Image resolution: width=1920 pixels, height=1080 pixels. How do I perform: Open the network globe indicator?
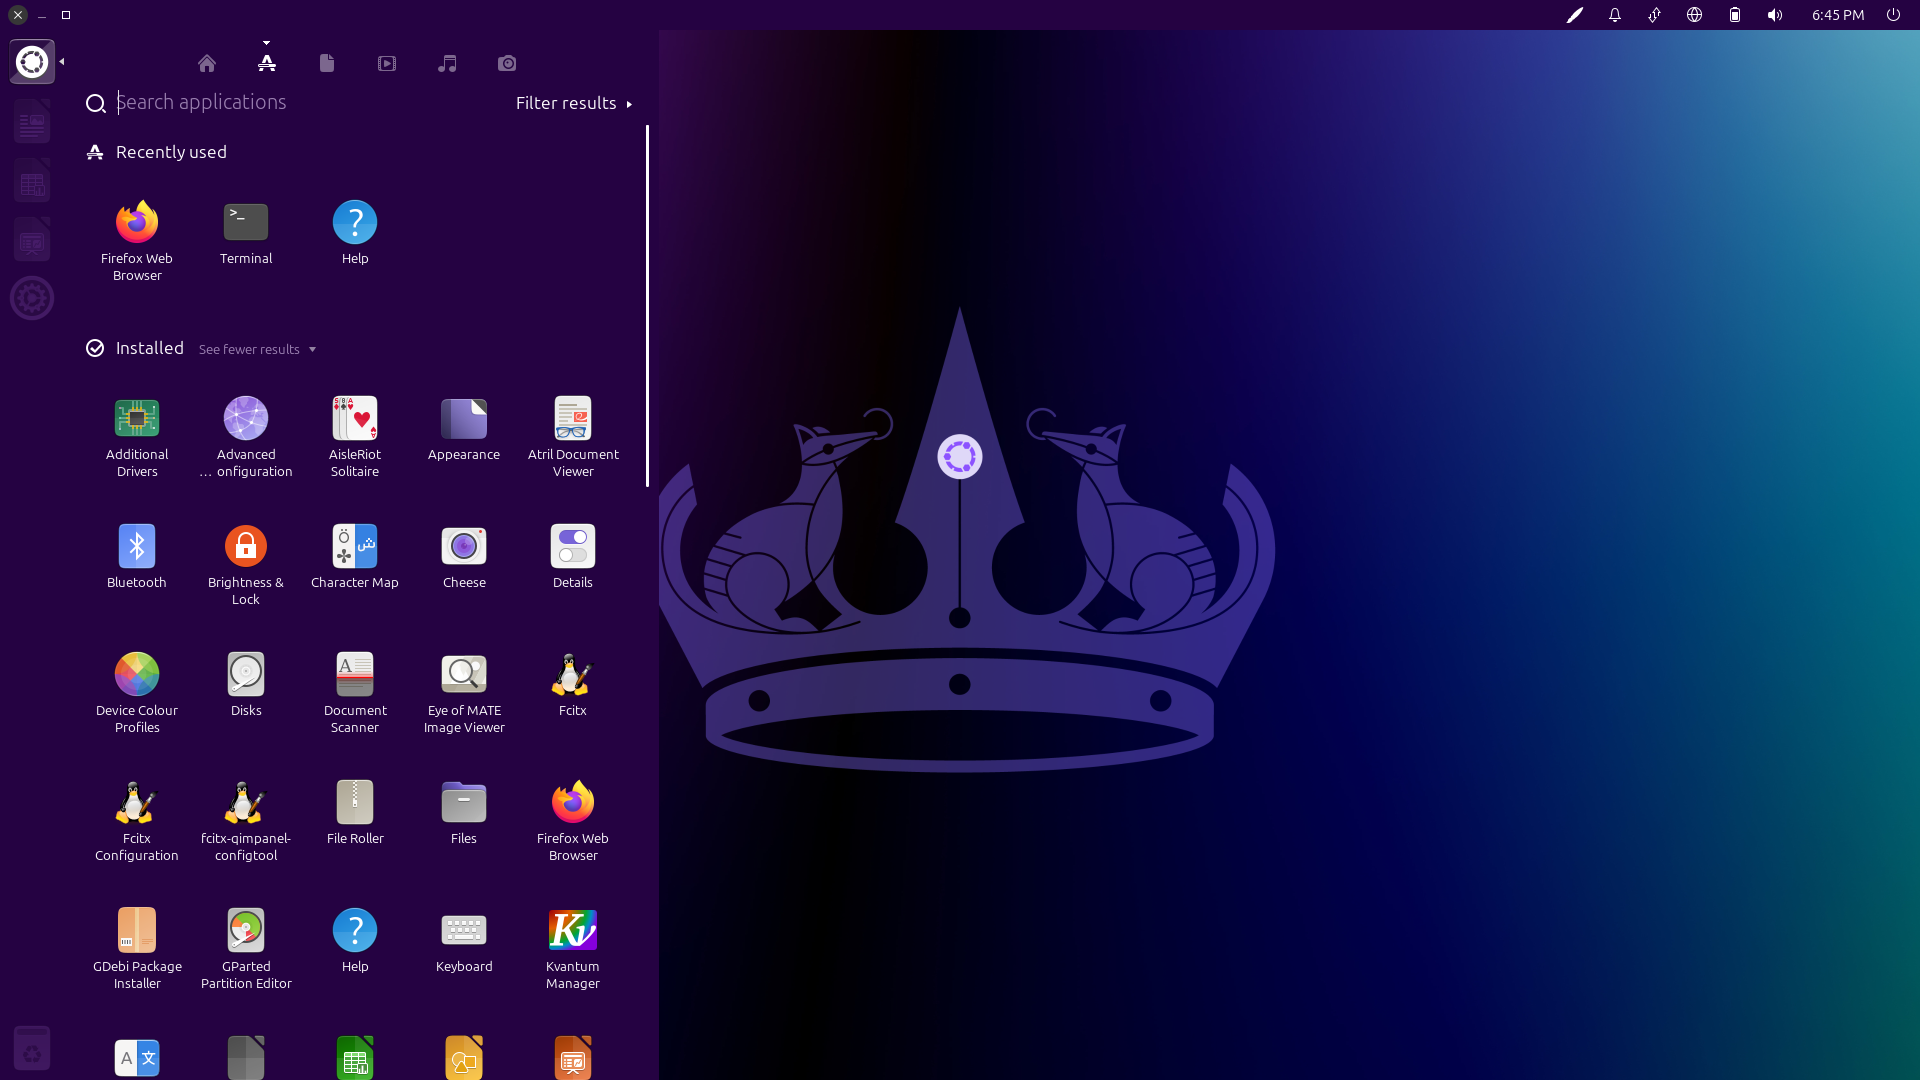(x=1694, y=15)
